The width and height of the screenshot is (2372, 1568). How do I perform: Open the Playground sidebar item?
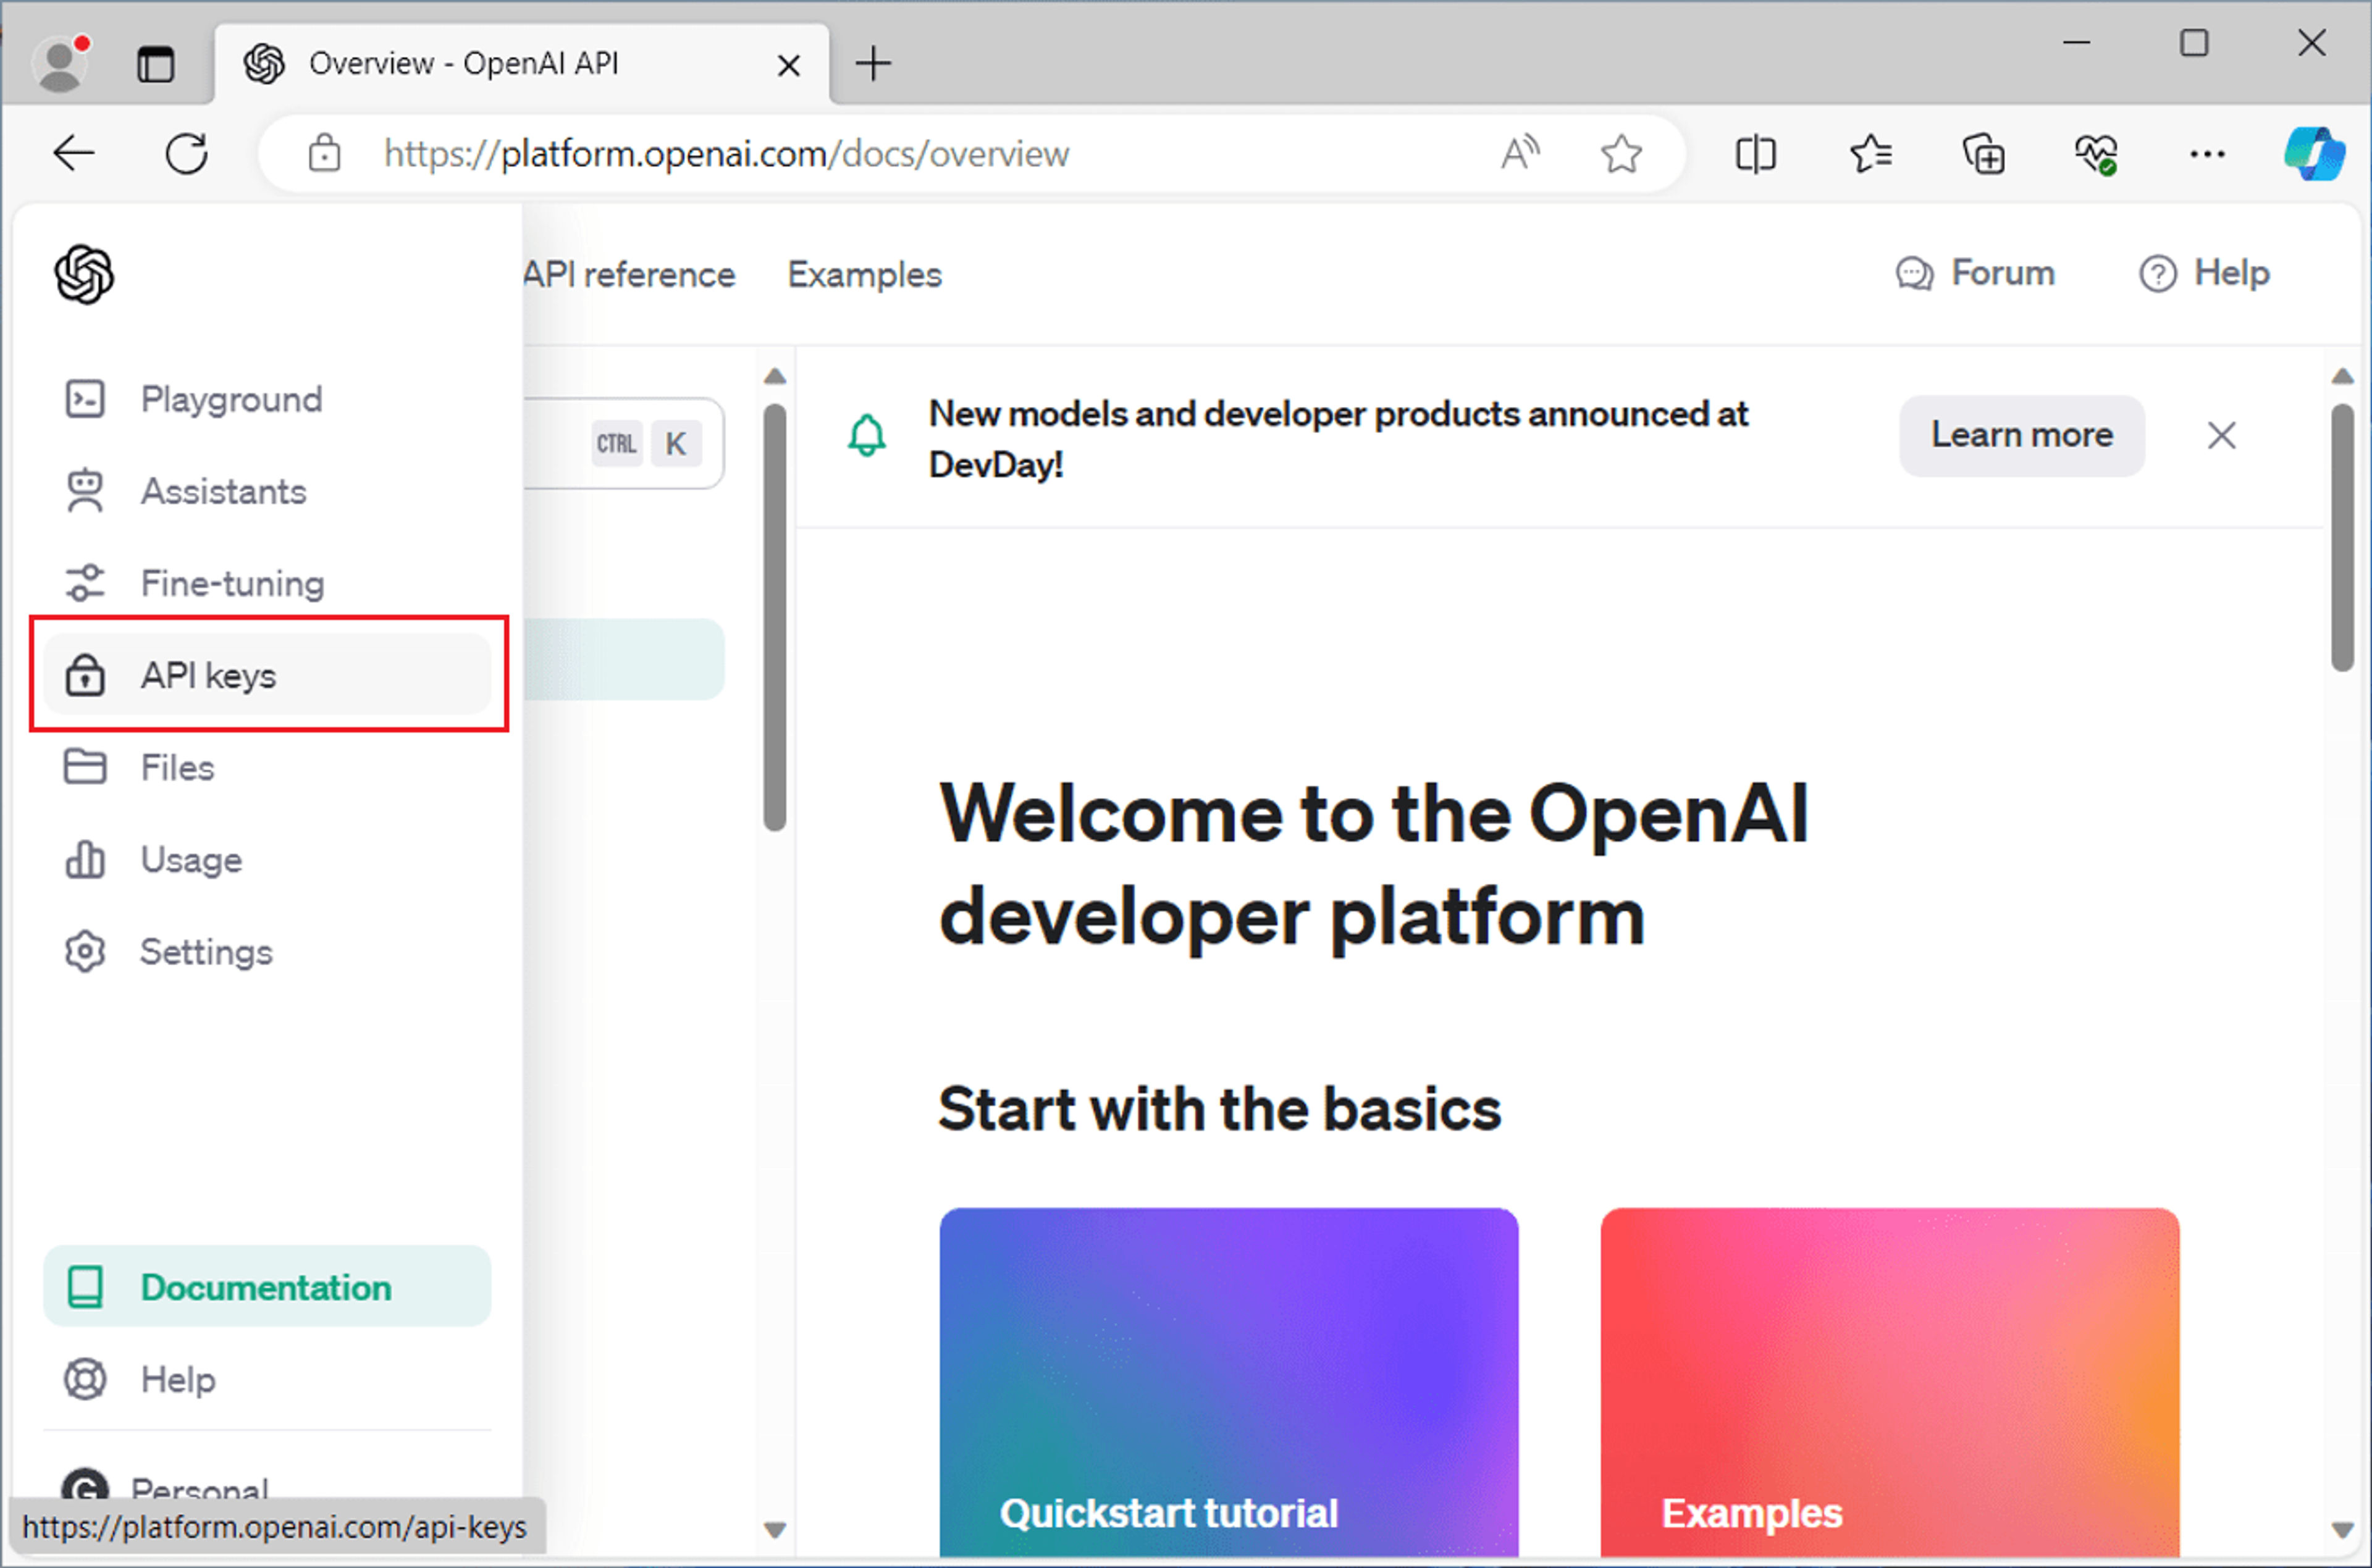(x=267, y=399)
